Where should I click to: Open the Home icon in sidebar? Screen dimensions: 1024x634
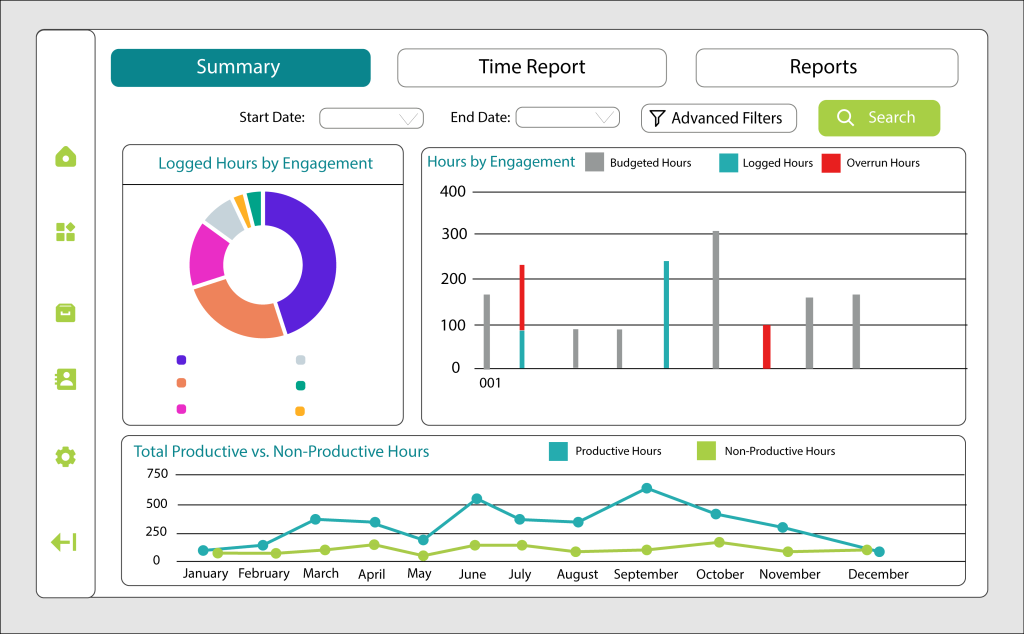coord(66,157)
